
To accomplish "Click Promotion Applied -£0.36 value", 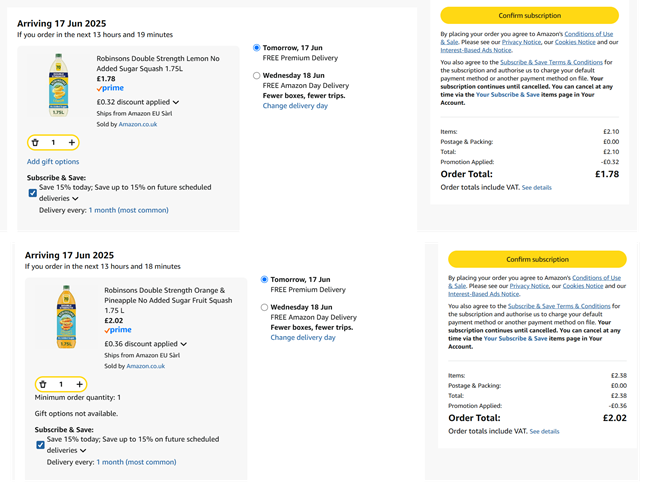I will [x=618, y=406].
